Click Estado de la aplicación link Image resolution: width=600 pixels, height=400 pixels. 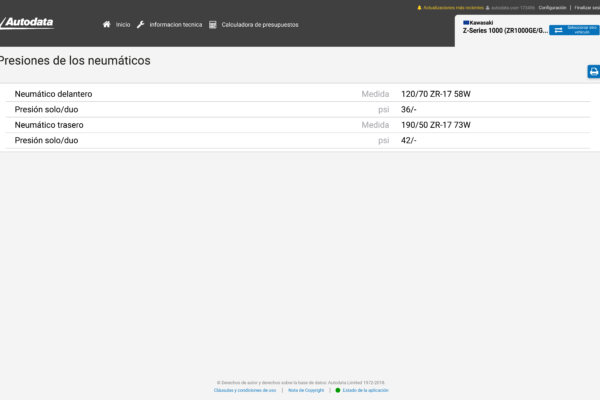tap(365, 390)
